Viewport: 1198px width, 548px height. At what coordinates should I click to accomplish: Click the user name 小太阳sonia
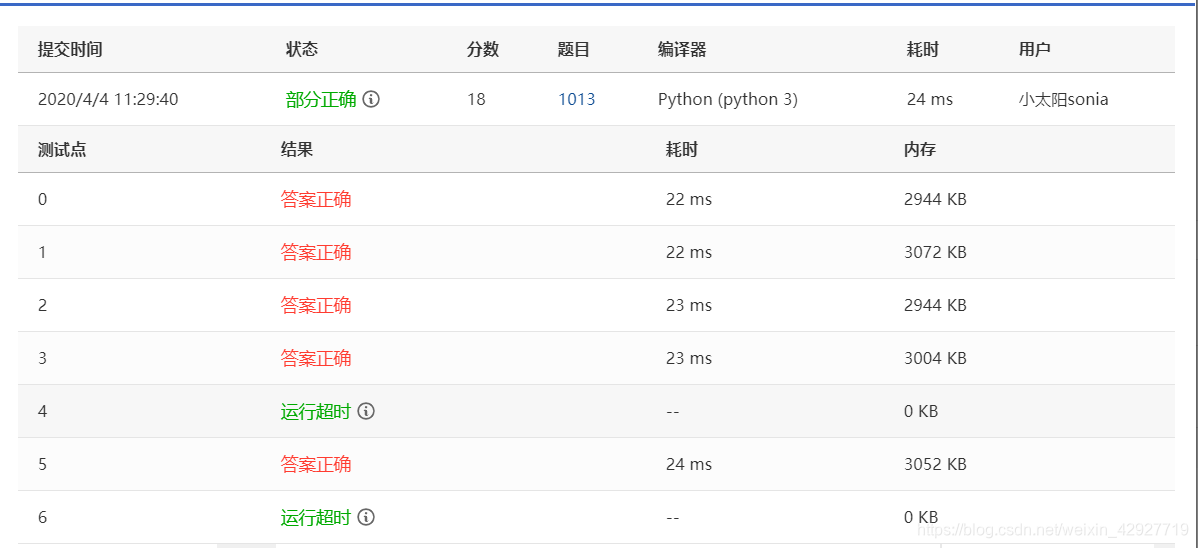click(1063, 99)
